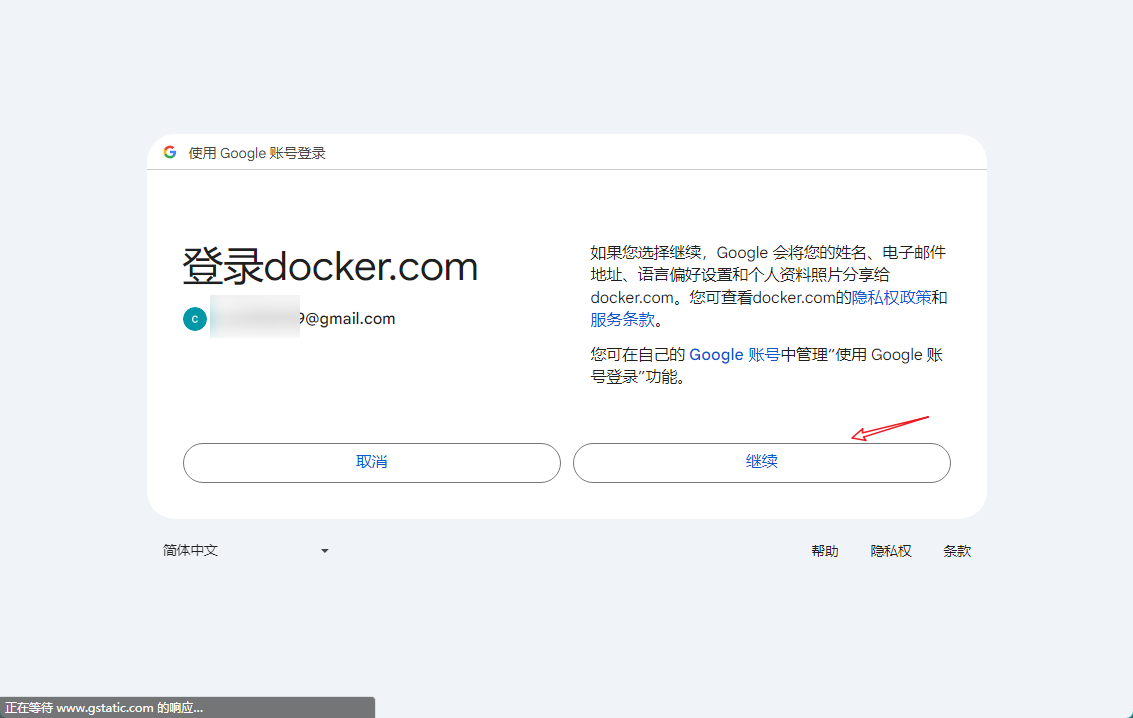Viewport: 1133px width, 718px height.
Task: Click the Google logo icon
Action: [170, 152]
